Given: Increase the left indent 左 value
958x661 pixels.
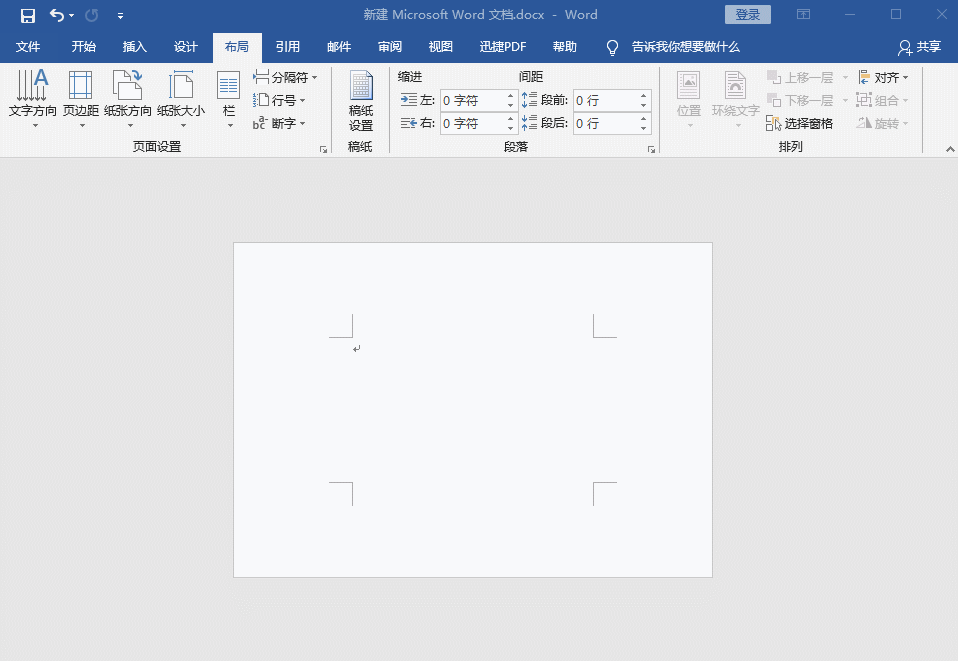Looking at the screenshot, I should click(x=511, y=96).
